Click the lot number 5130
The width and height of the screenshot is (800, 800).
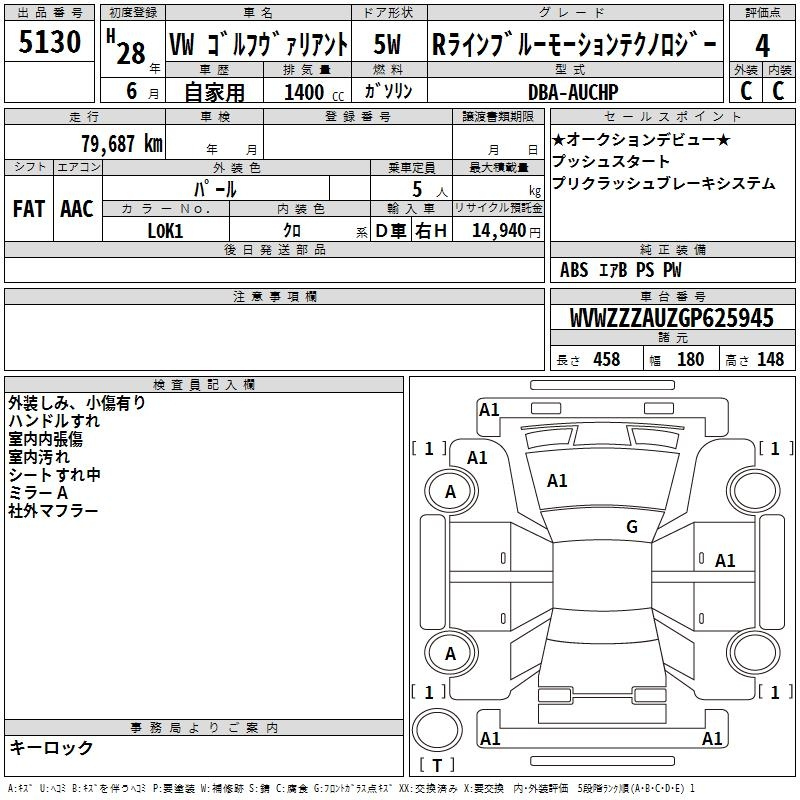pos(49,41)
